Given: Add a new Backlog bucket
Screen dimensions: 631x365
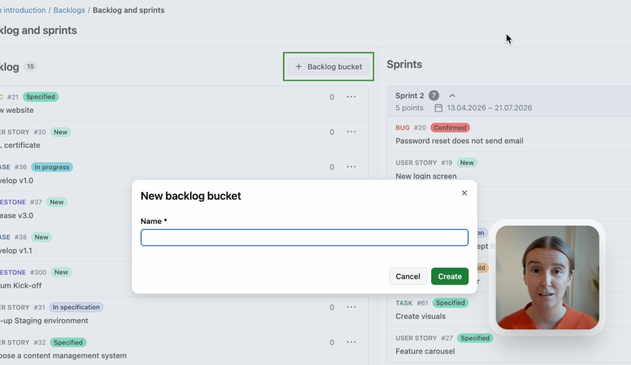Looking at the screenshot, I should tap(328, 67).
